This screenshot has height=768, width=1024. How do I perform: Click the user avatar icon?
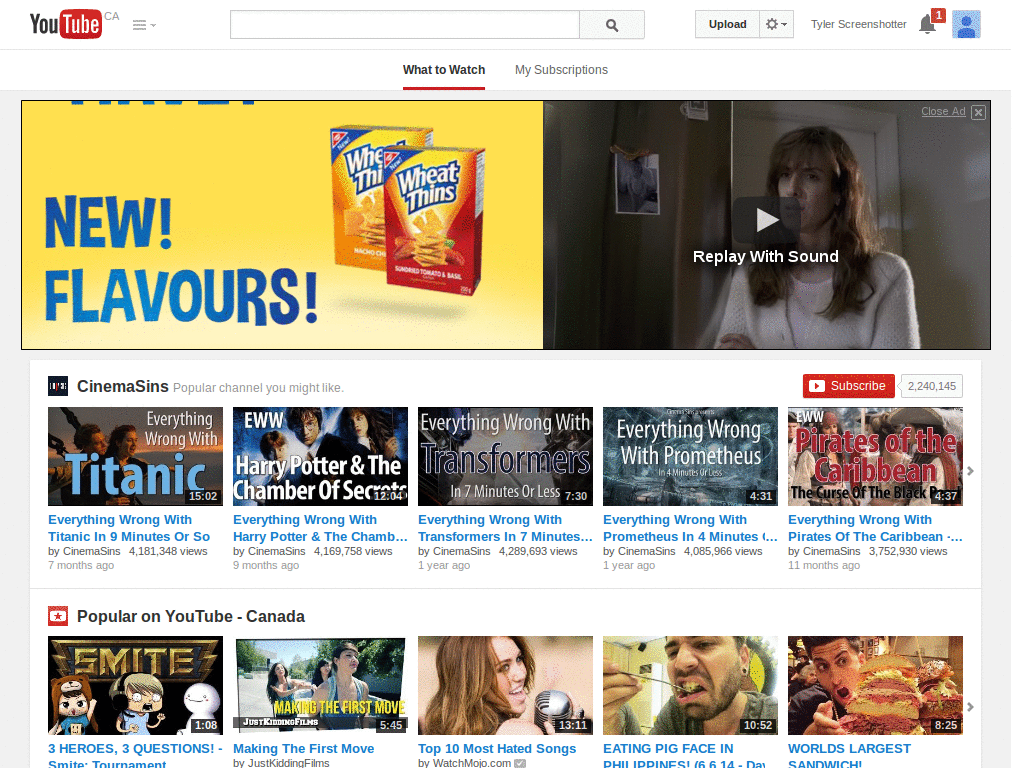[x=966, y=24]
